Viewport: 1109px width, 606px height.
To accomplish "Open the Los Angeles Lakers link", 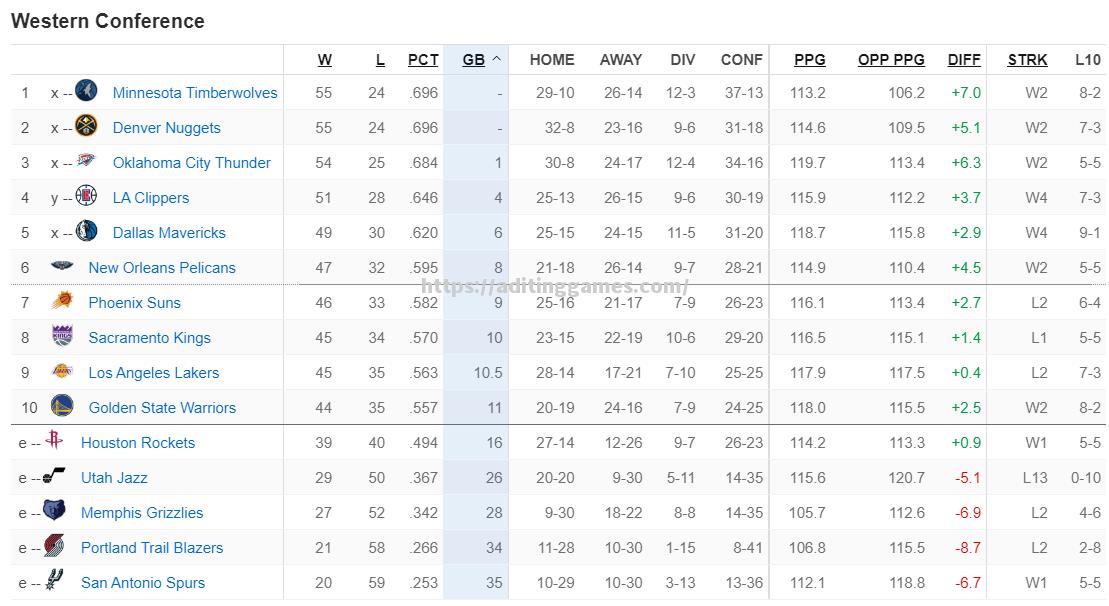I will pyautogui.click(x=153, y=373).
